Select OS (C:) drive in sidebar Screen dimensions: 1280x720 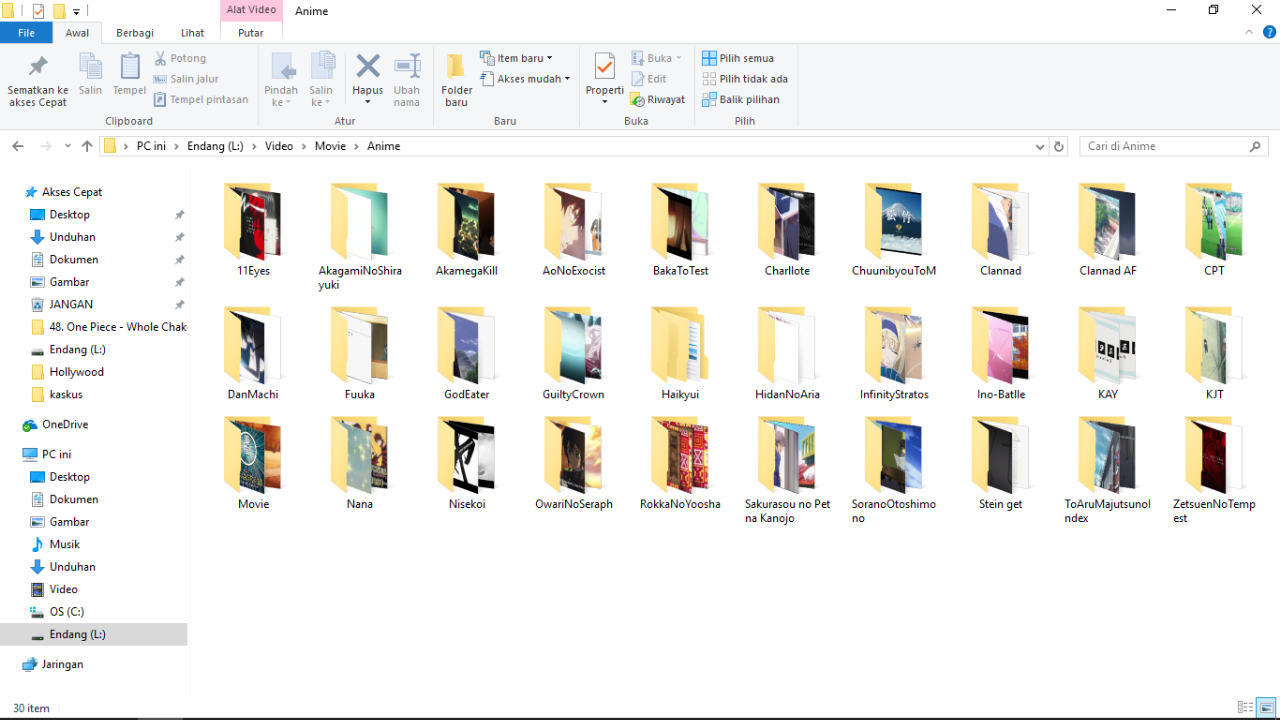pyautogui.click(x=66, y=612)
